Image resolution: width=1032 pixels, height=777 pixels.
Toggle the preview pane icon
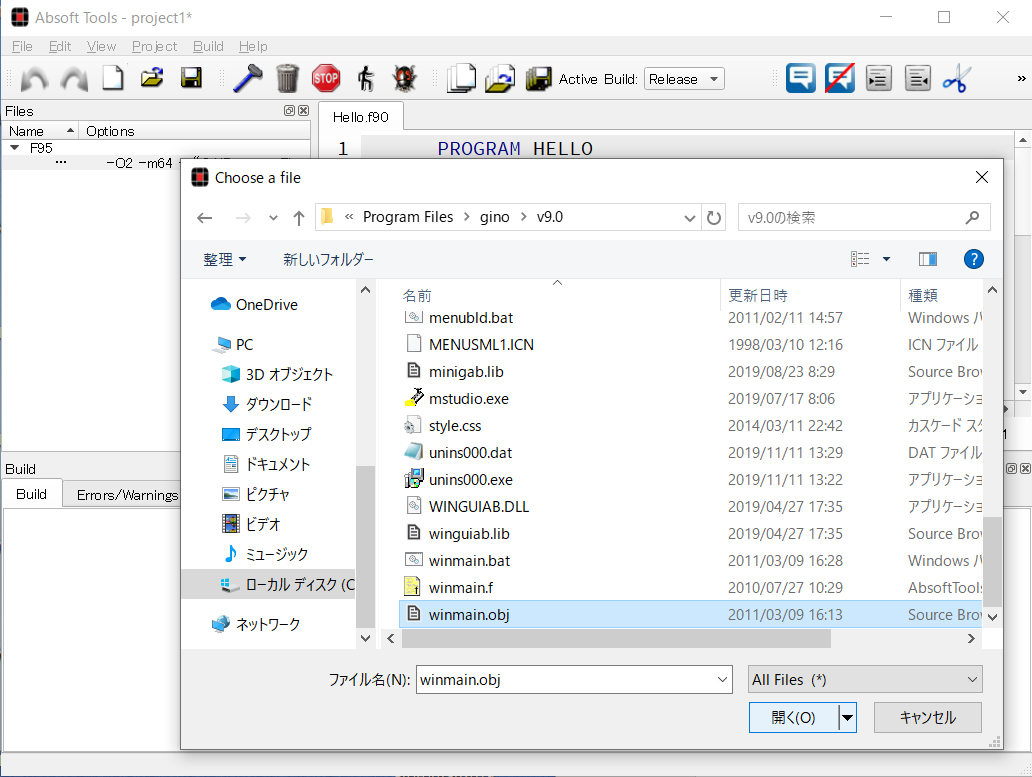(928, 259)
